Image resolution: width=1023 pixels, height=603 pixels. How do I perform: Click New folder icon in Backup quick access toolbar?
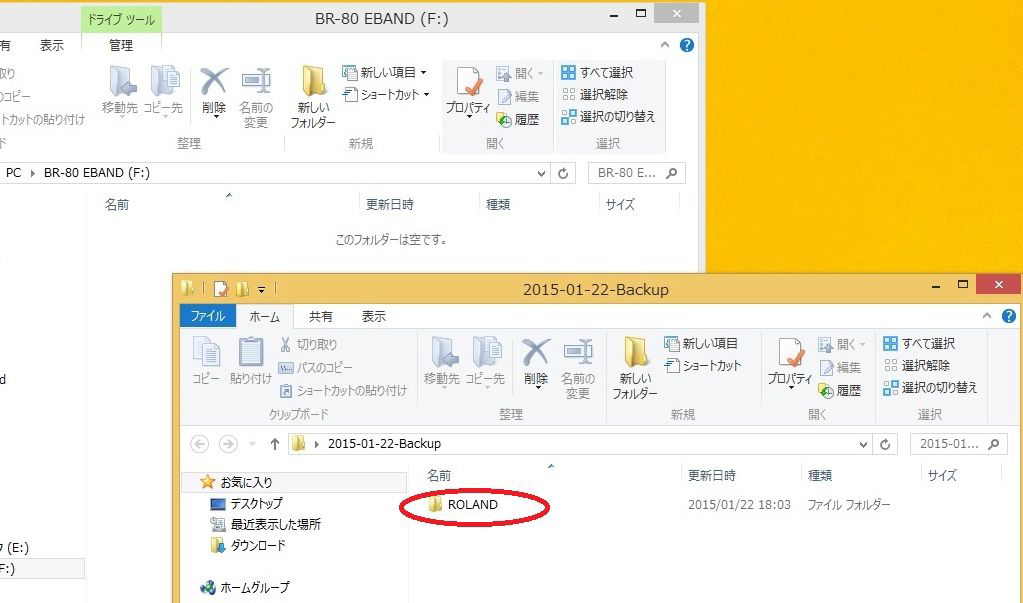tap(242, 288)
